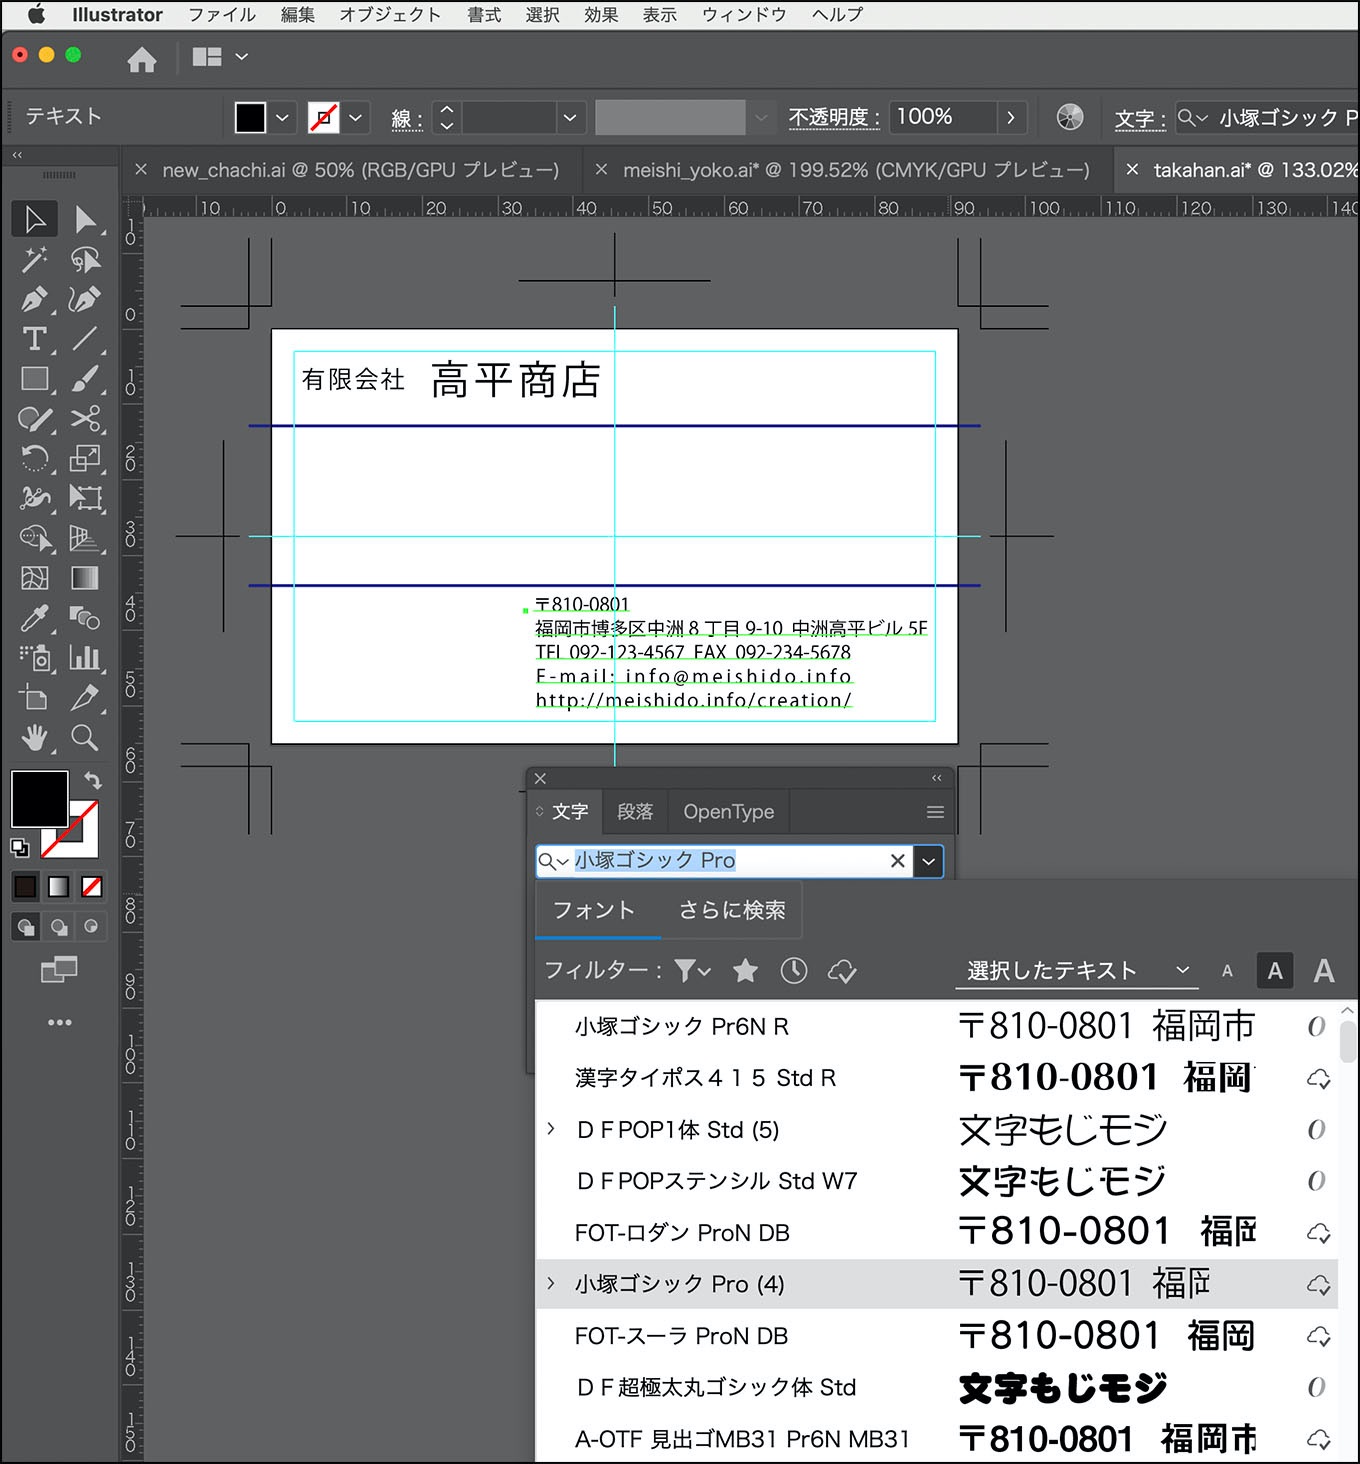Viewport: 1360px width, 1464px height.
Task: Open the font classification filter dropdown
Action: [692, 970]
